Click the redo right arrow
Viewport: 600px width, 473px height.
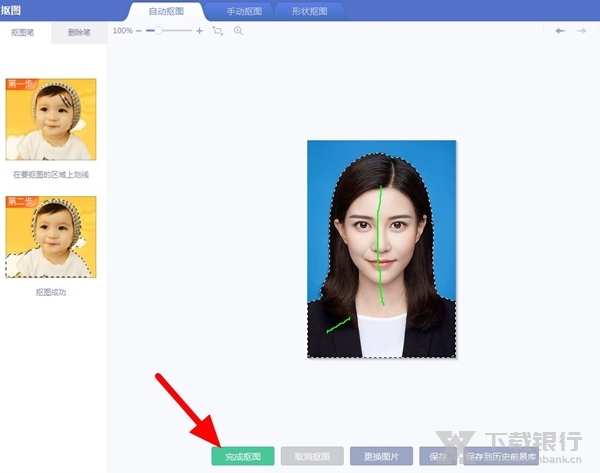[x=582, y=31]
